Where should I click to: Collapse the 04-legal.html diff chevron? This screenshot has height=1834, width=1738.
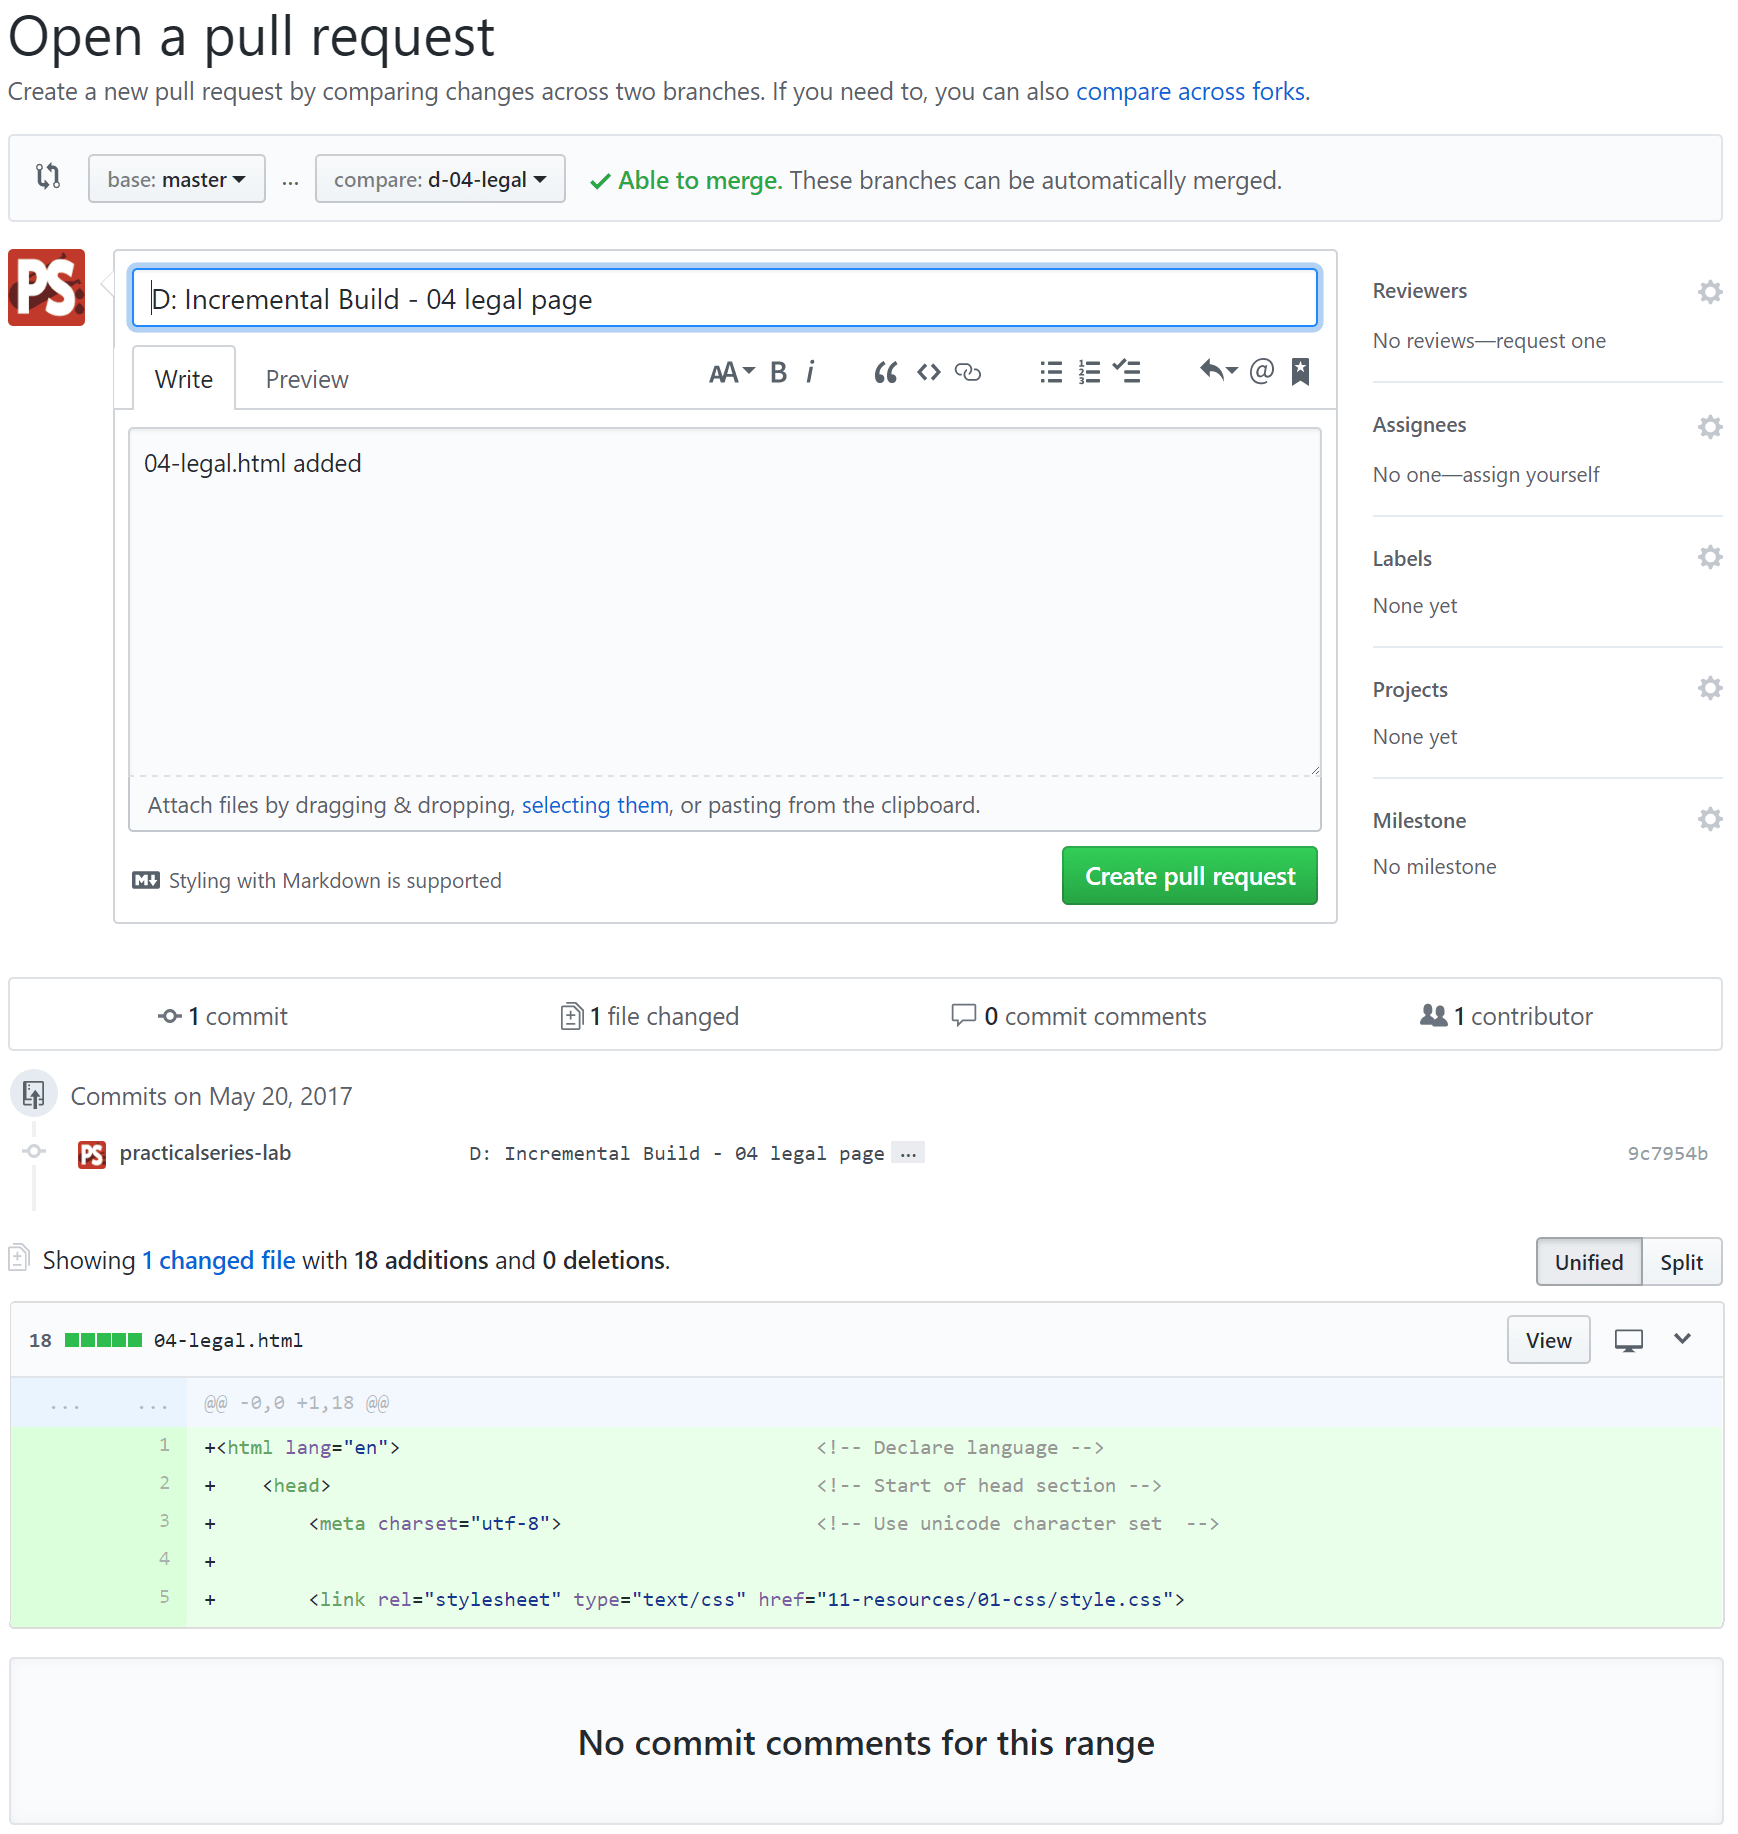tap(1683, 1339)
